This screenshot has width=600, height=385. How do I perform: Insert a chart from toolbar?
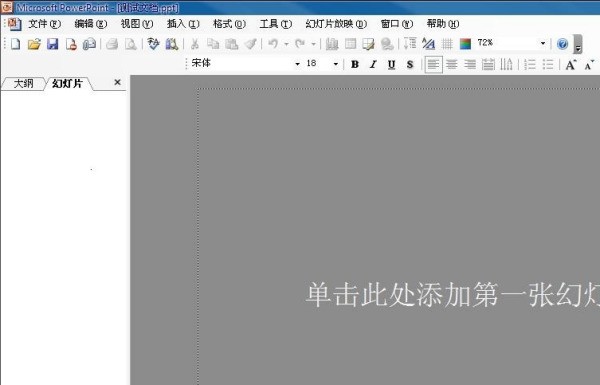332,44
